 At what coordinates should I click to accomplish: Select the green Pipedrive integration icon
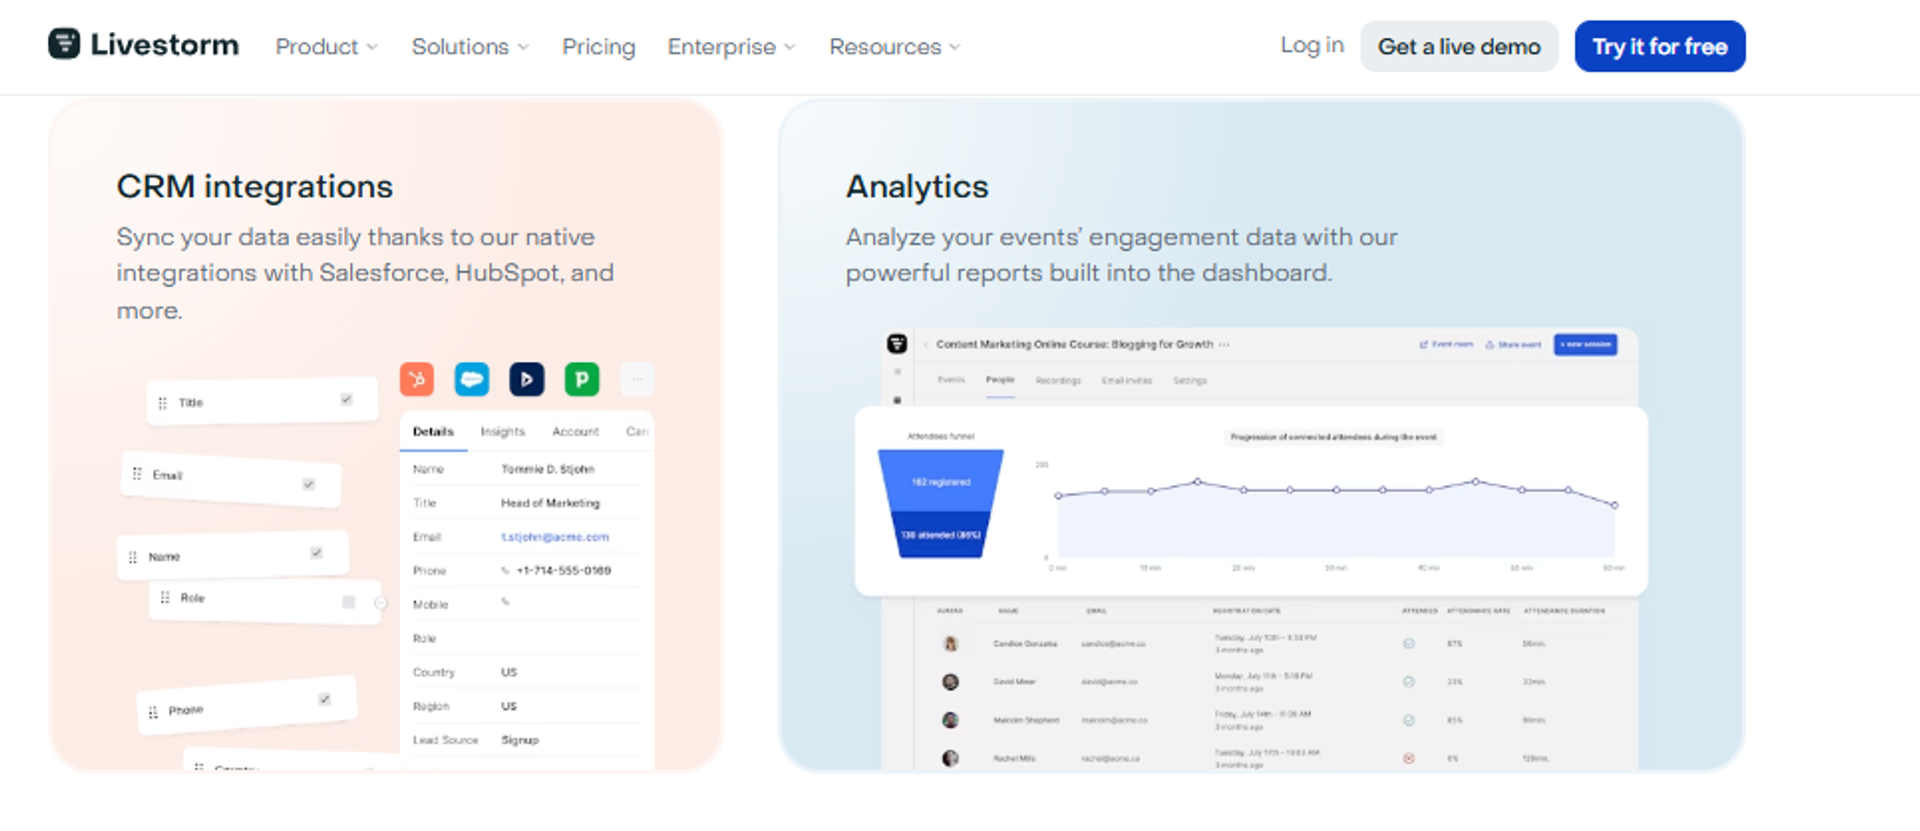(x=582, y=379)
